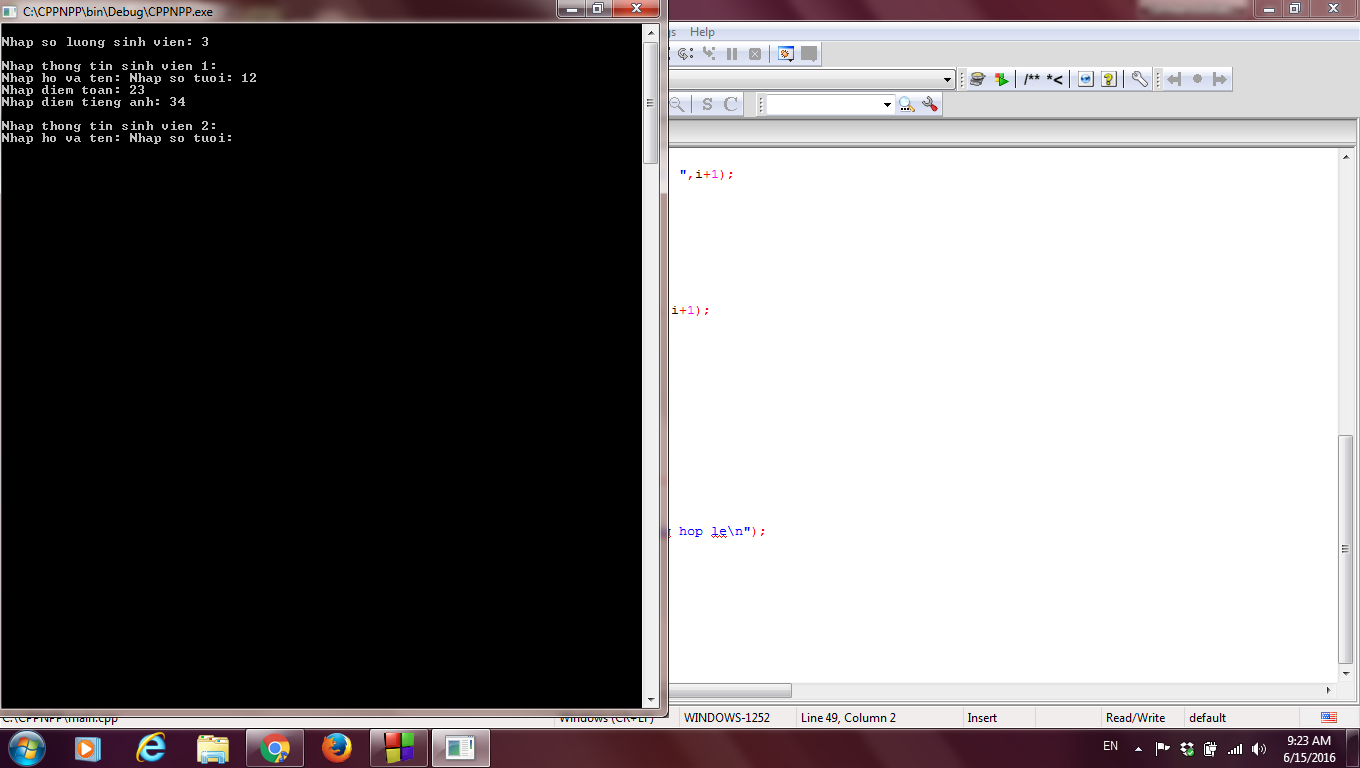Switch to Google Chrome in taskbar

(275, 748)
